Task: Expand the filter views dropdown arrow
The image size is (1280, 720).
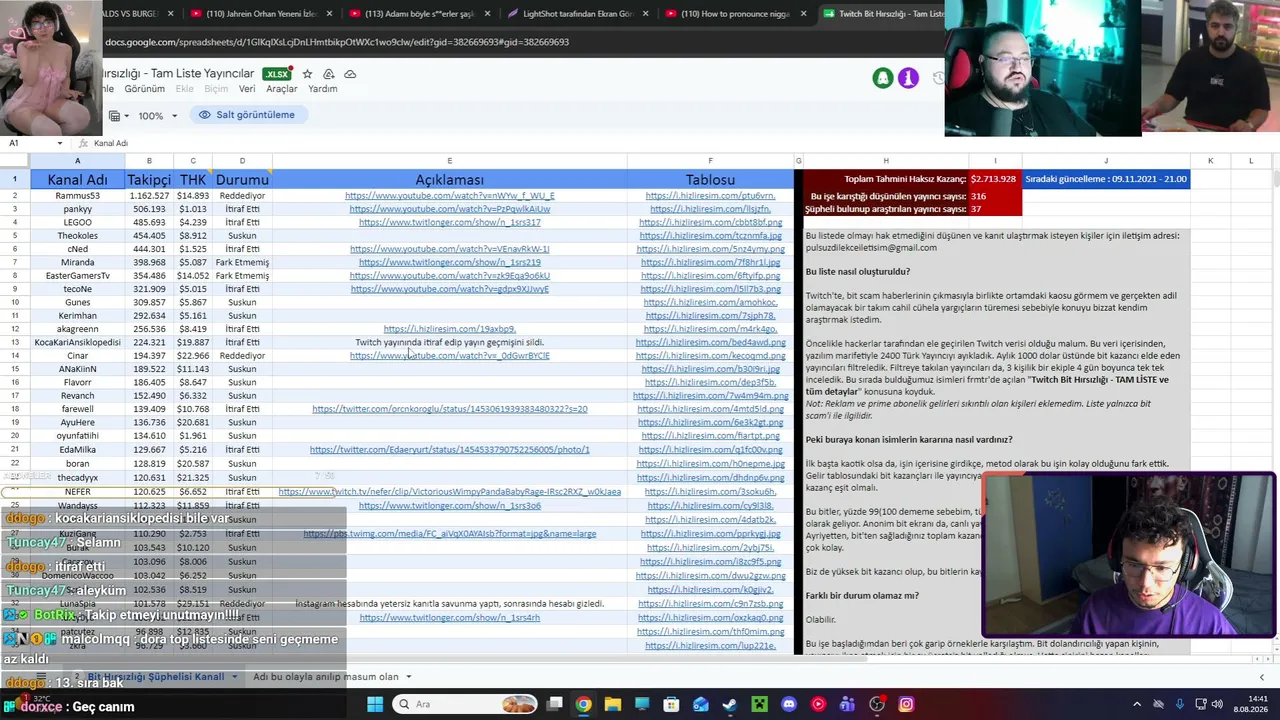Action: click(x=128, y=116)
